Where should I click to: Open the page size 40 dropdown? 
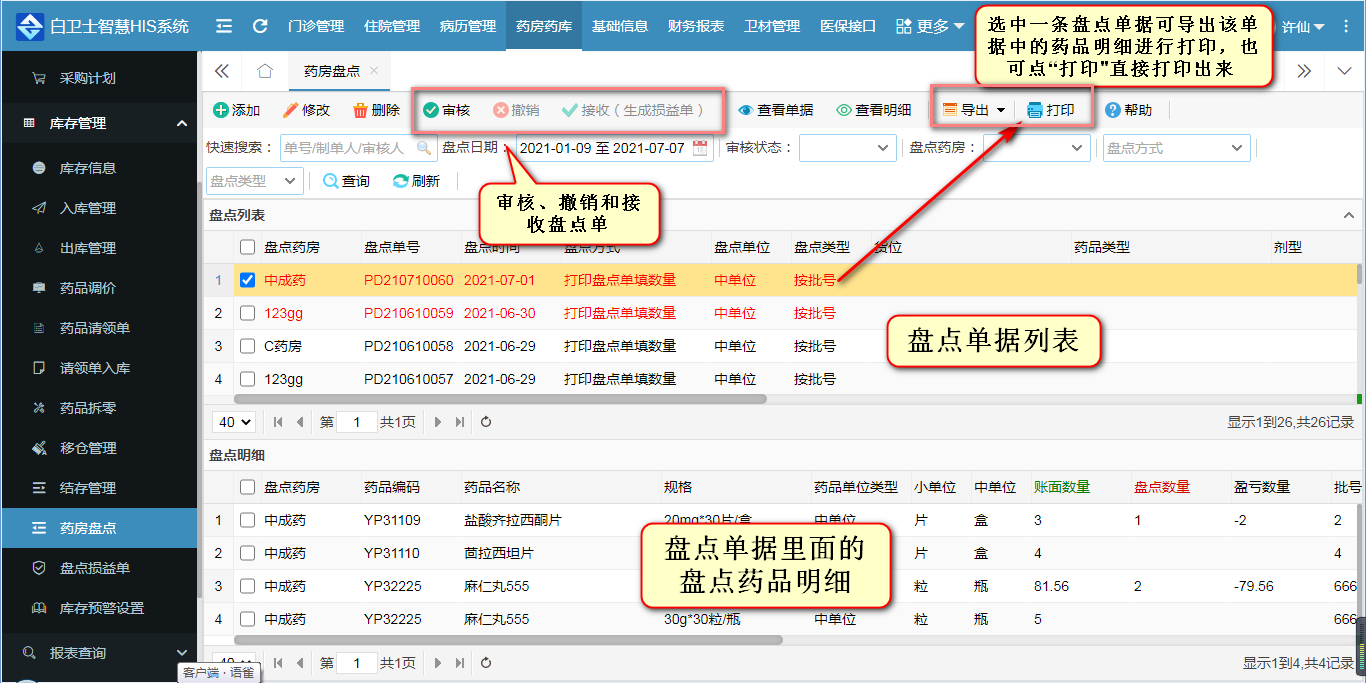point(234,422)
